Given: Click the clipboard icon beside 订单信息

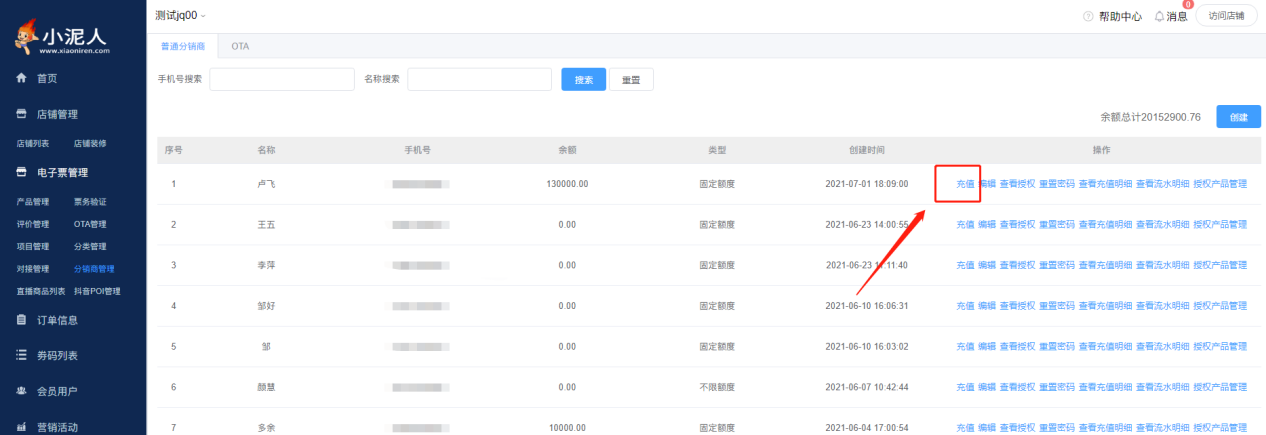Looking at the screenshot, I should [21, 320].
